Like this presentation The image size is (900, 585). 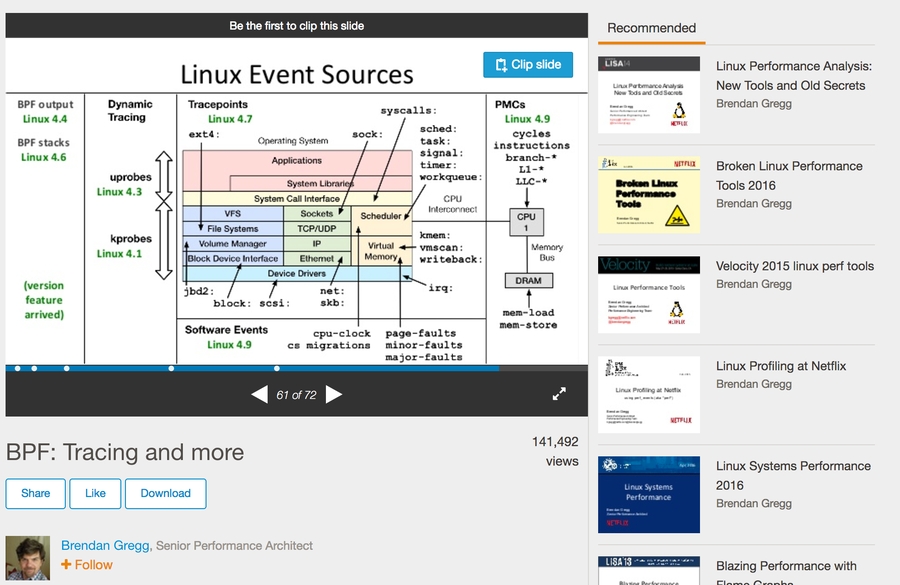pyautogui.click(x=95, y=493)
